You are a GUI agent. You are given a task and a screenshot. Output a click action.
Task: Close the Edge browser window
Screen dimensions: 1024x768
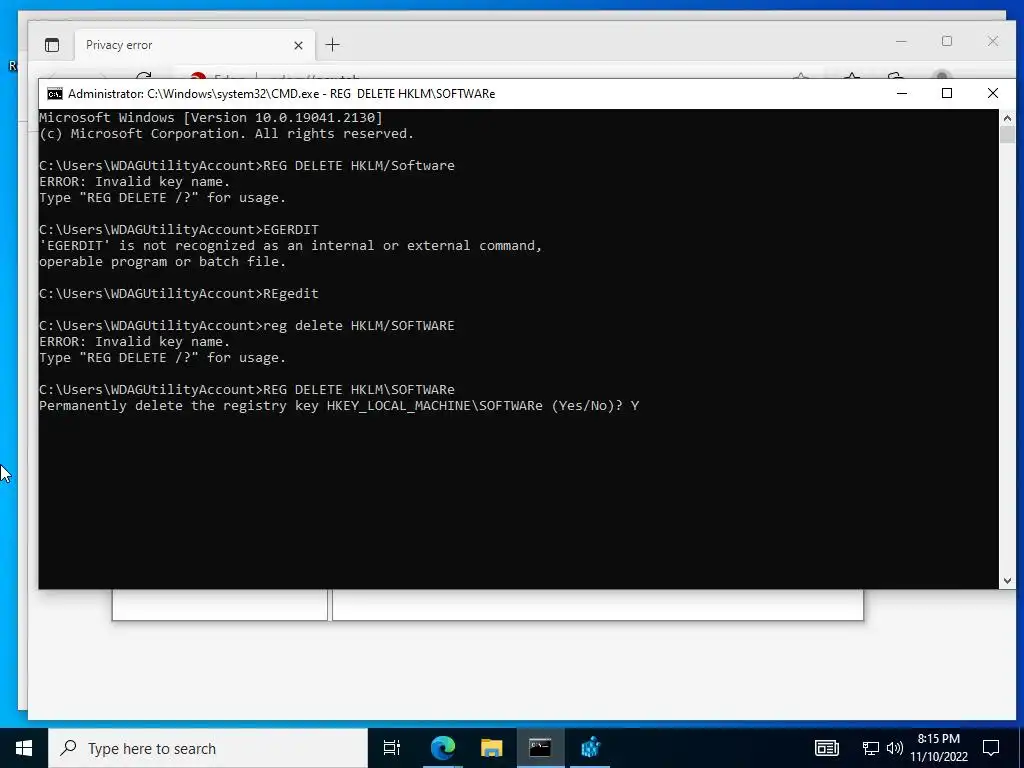(x=993, y=41)
